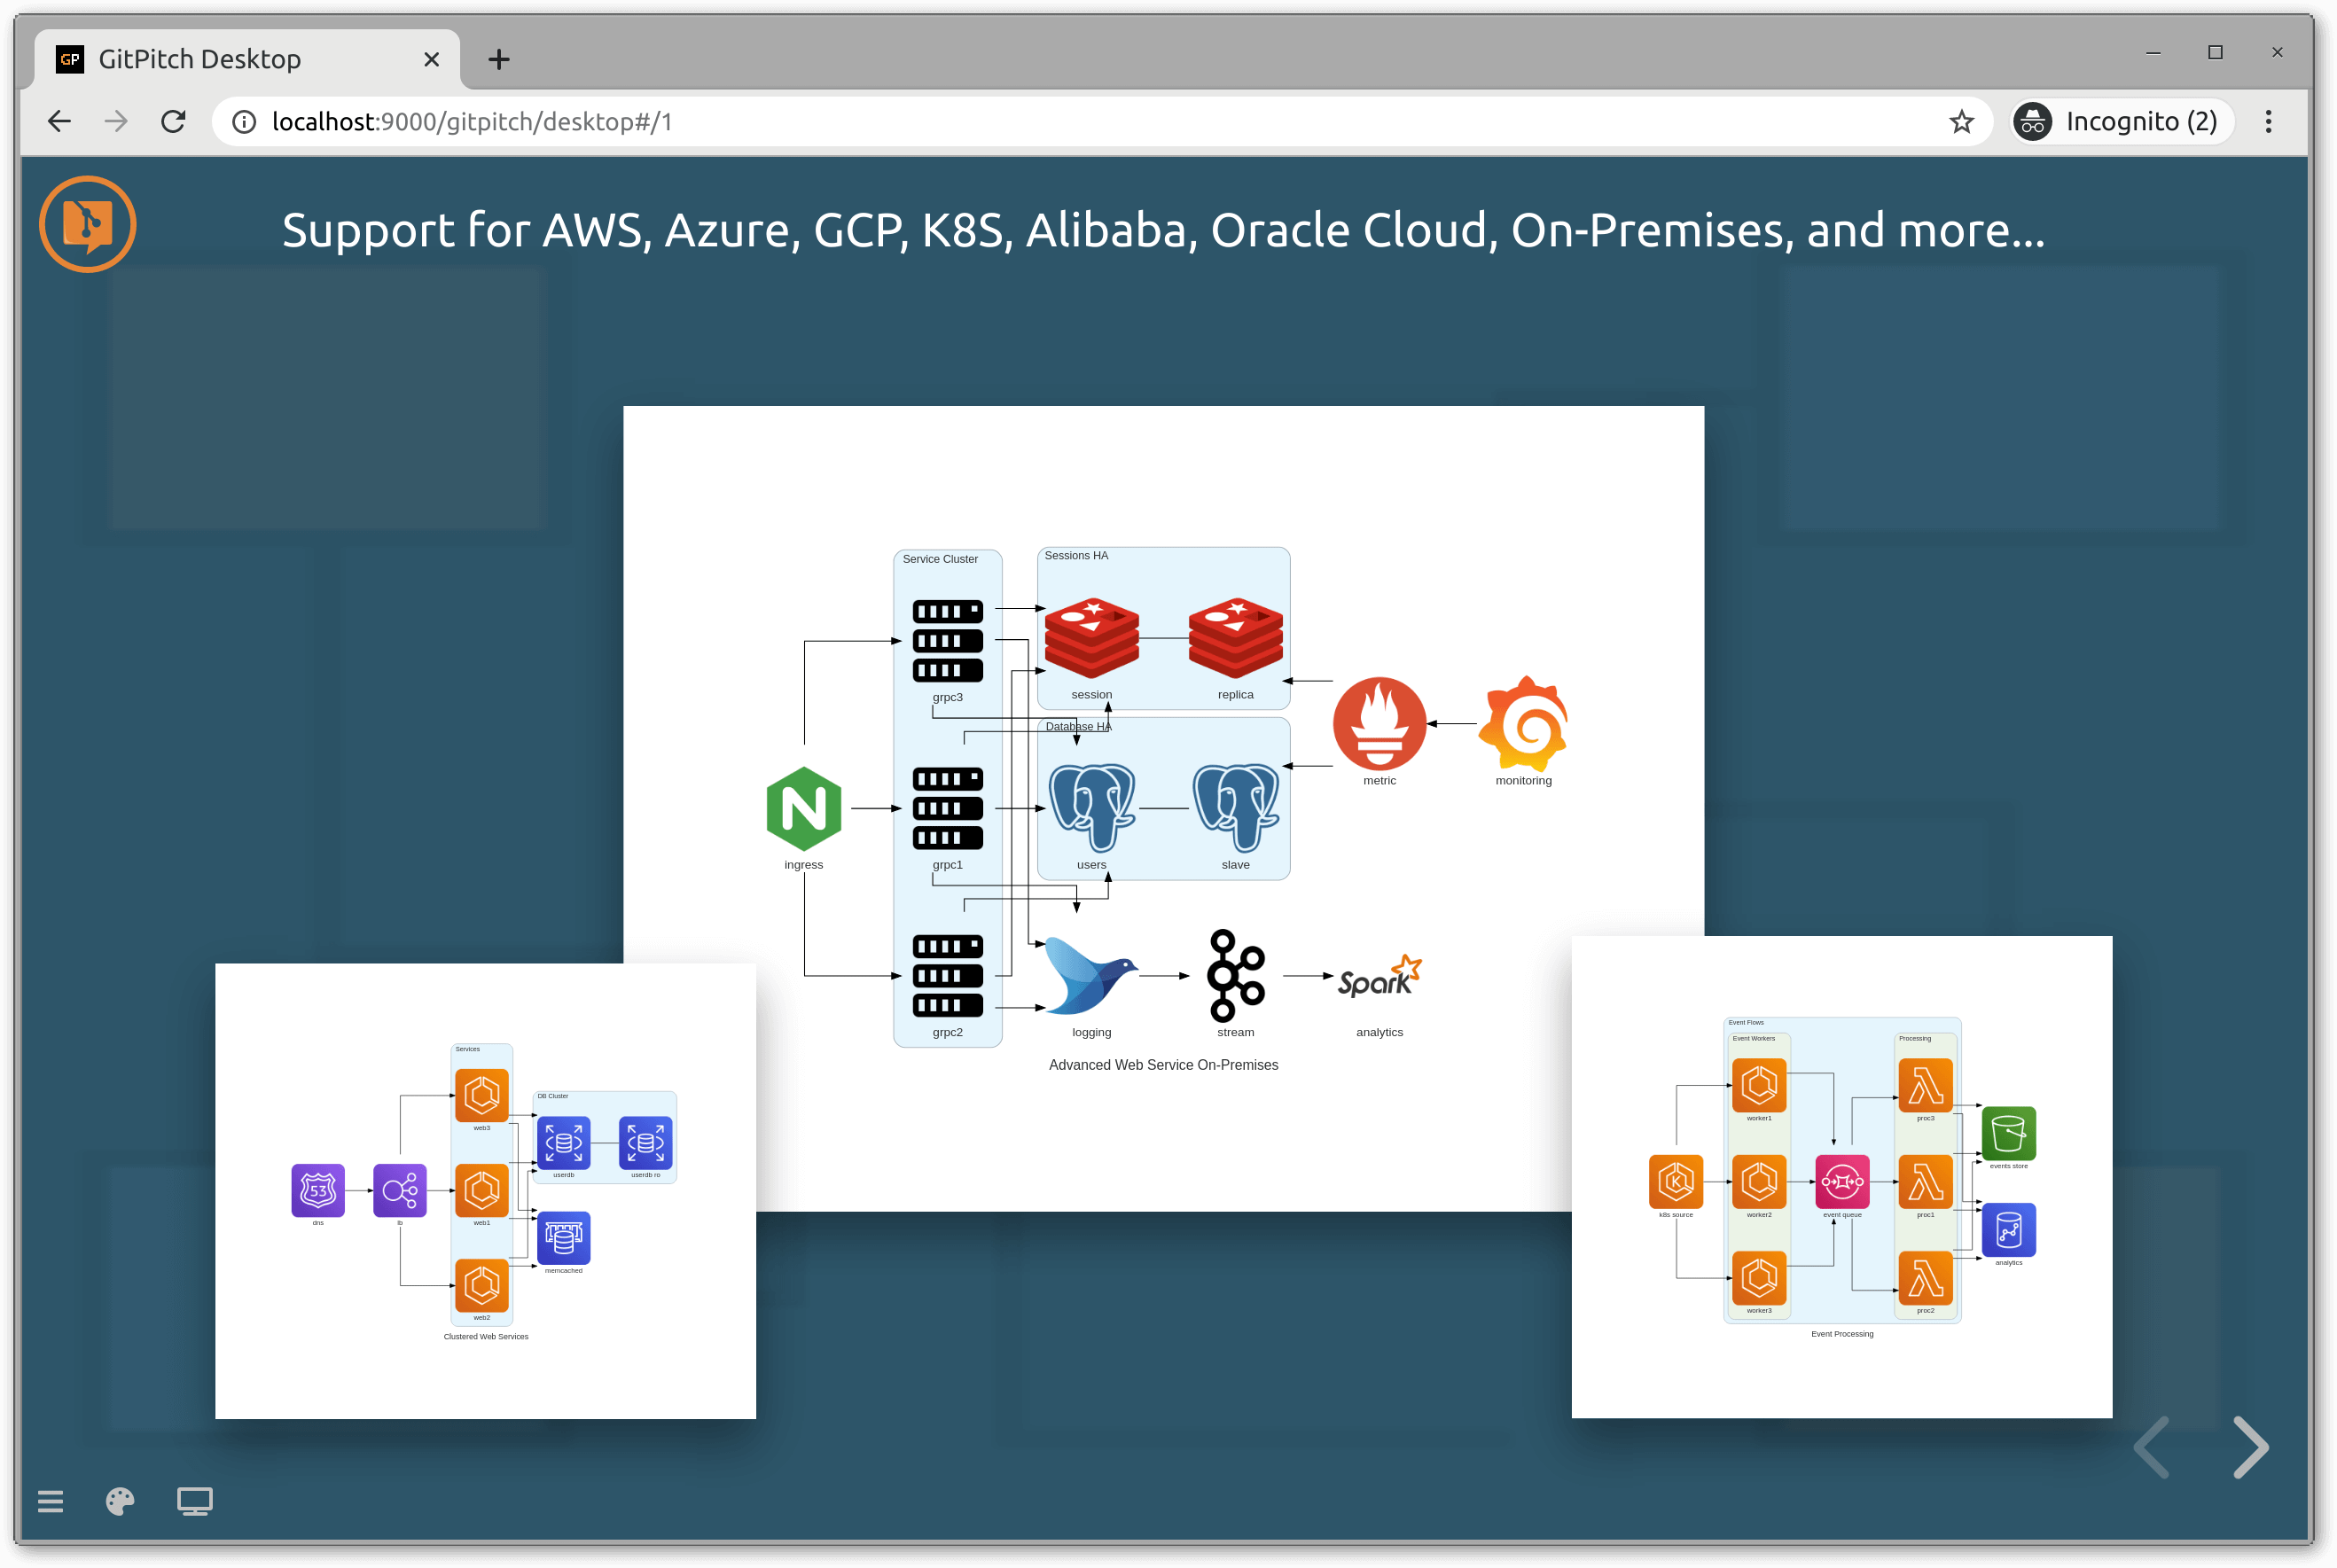Click the Spark analytics icon
Image resolution: width=2337 pixels, height=1568 pixels.
point(1379,976)
